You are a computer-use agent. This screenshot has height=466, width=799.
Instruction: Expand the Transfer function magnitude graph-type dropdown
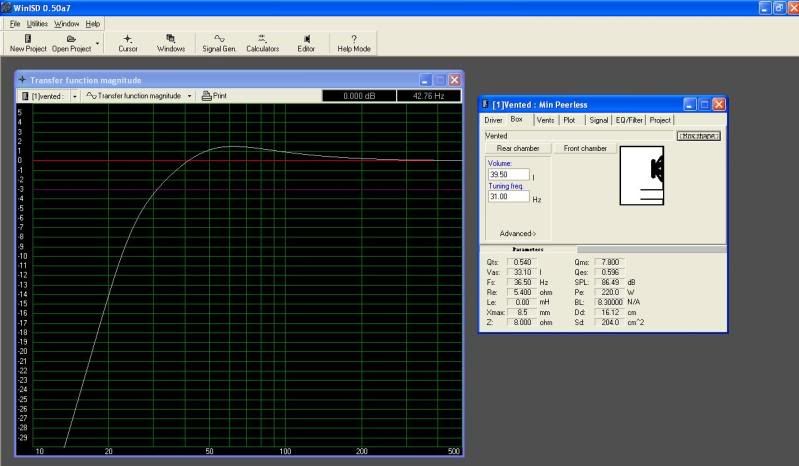tap(189, 96)
